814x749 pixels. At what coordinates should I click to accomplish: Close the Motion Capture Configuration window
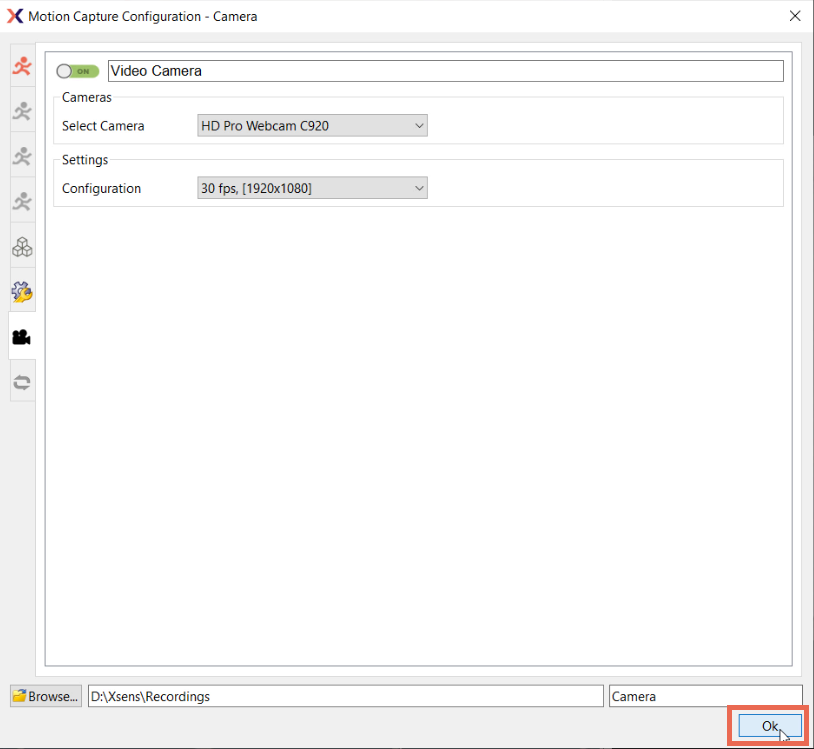tap(795, 16)
